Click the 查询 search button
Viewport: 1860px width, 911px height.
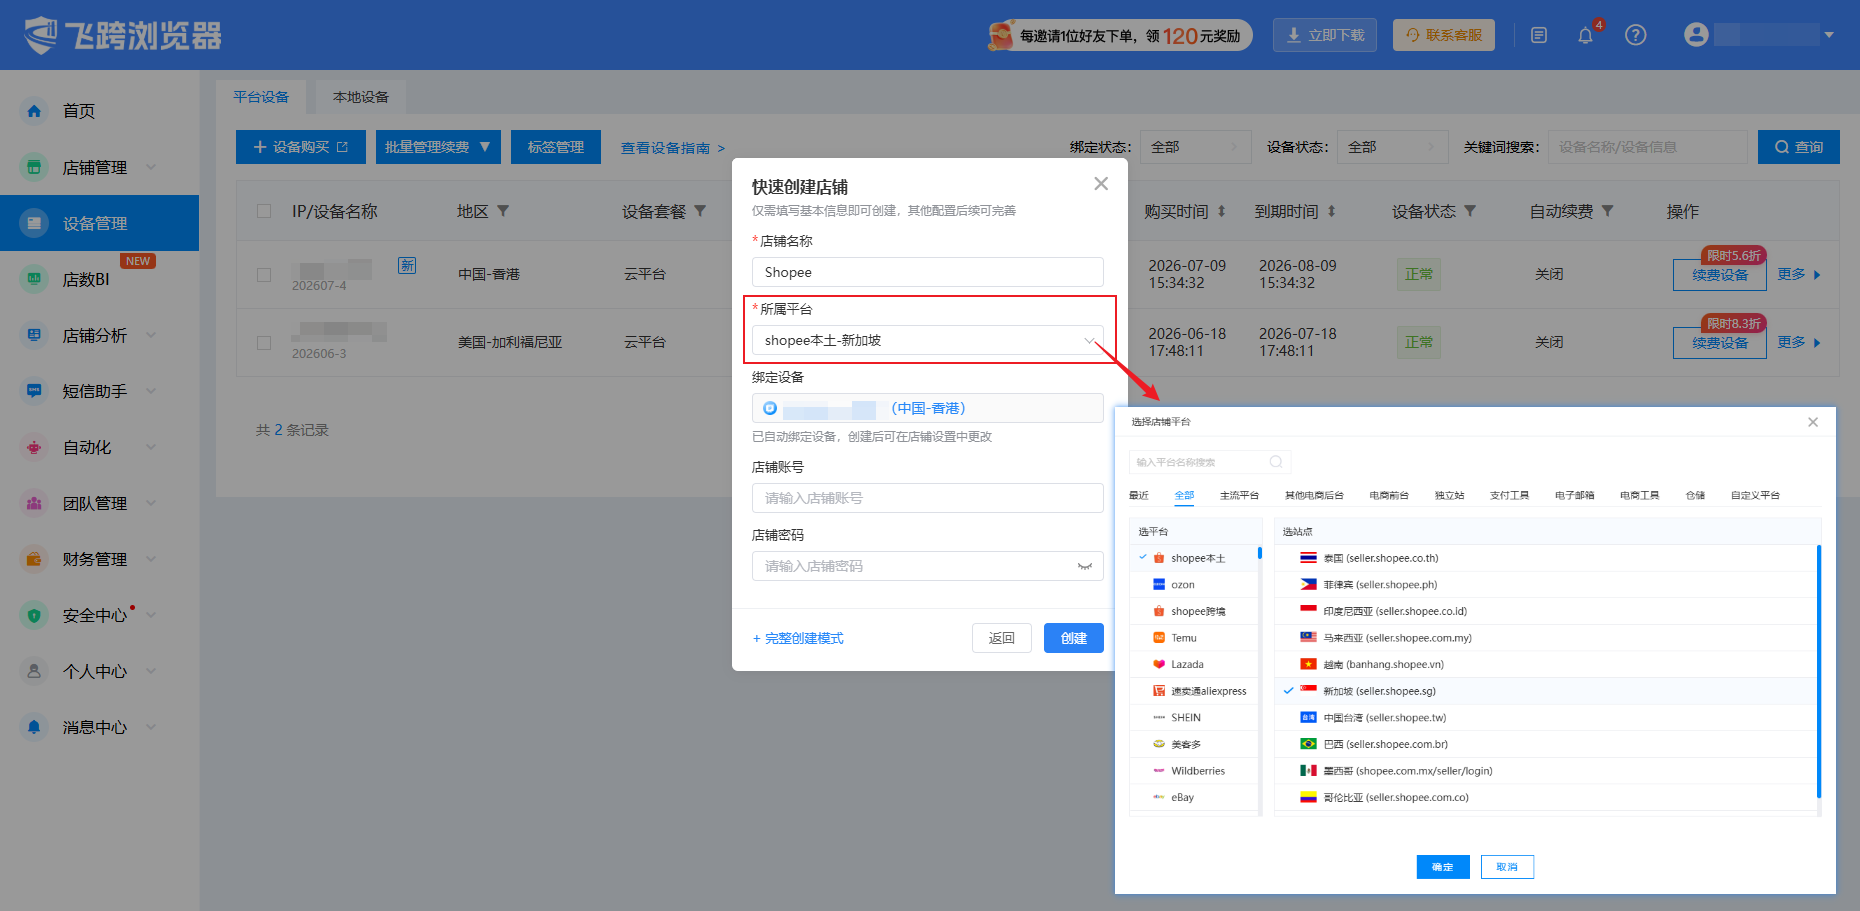1799,147
